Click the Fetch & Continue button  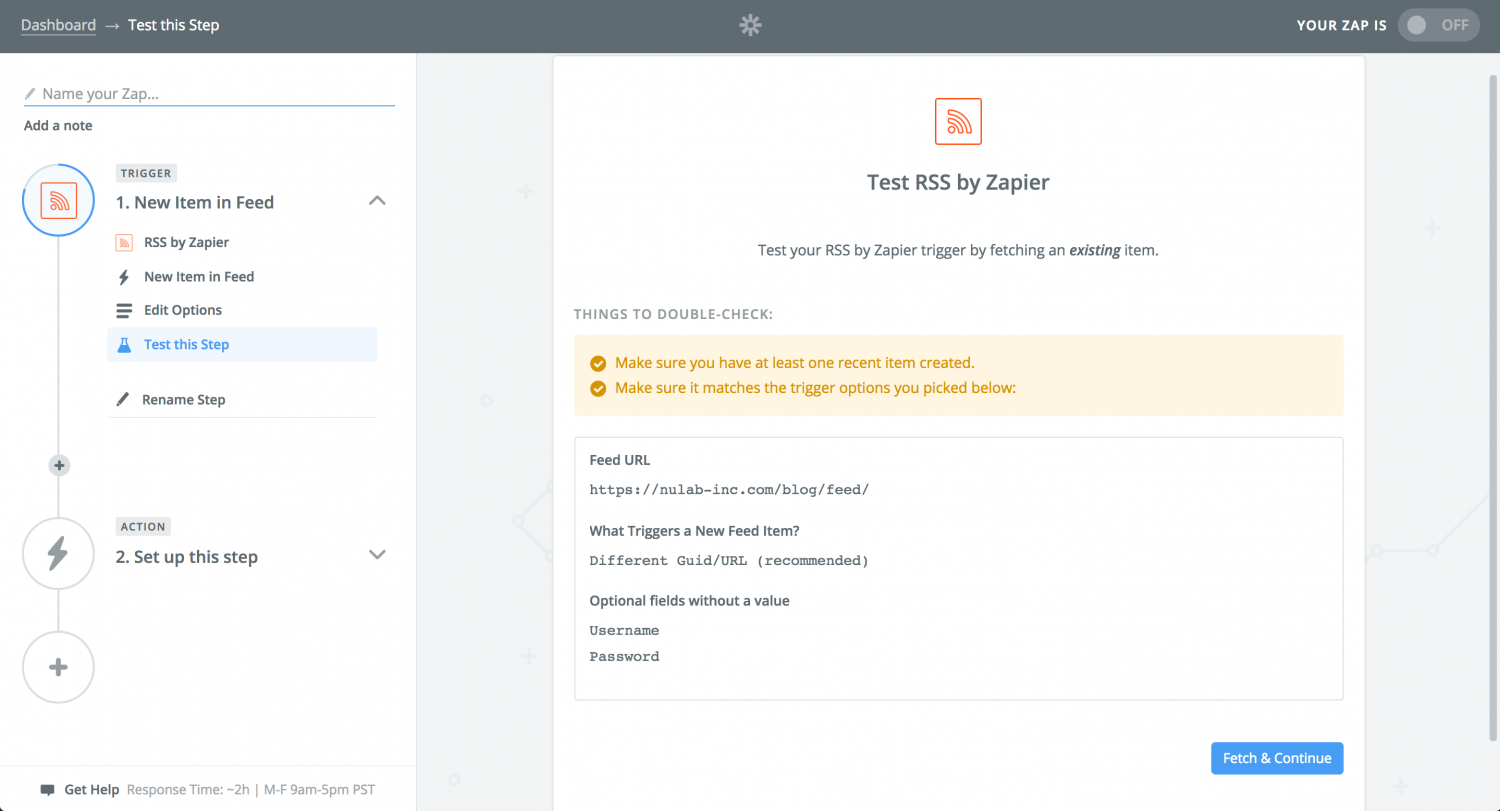(1277, 758)
